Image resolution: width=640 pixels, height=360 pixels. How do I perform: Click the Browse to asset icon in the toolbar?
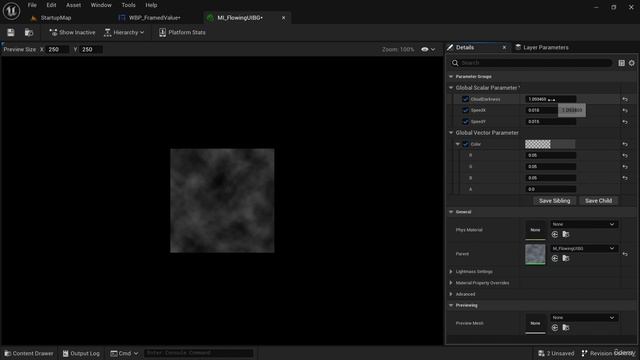(x=29, y=32)
